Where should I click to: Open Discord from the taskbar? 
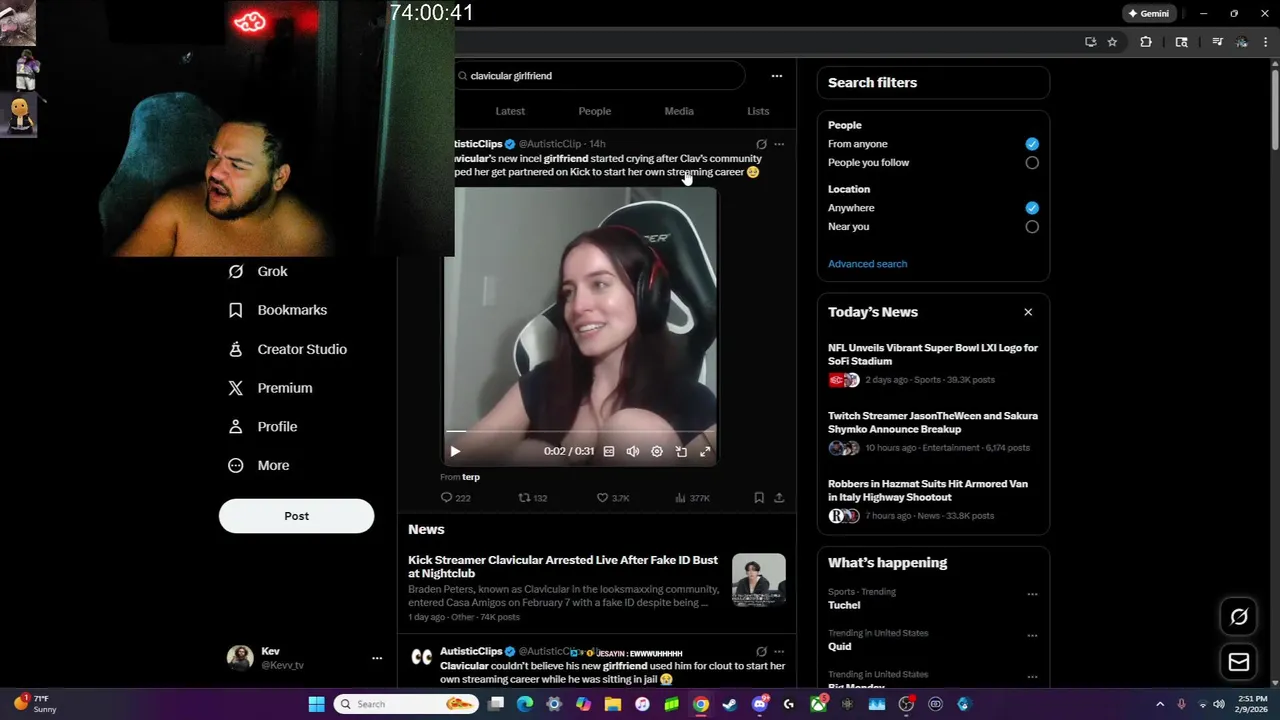760,704
